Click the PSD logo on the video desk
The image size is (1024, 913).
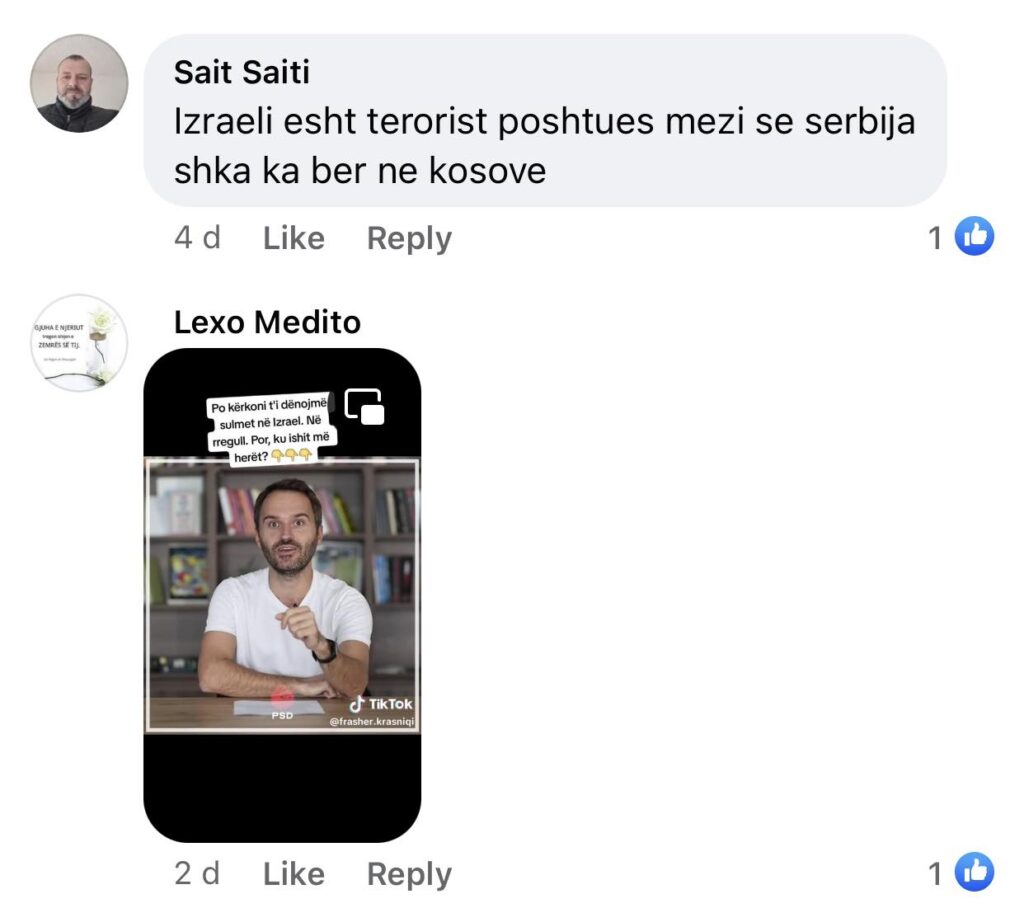[282, 704]
